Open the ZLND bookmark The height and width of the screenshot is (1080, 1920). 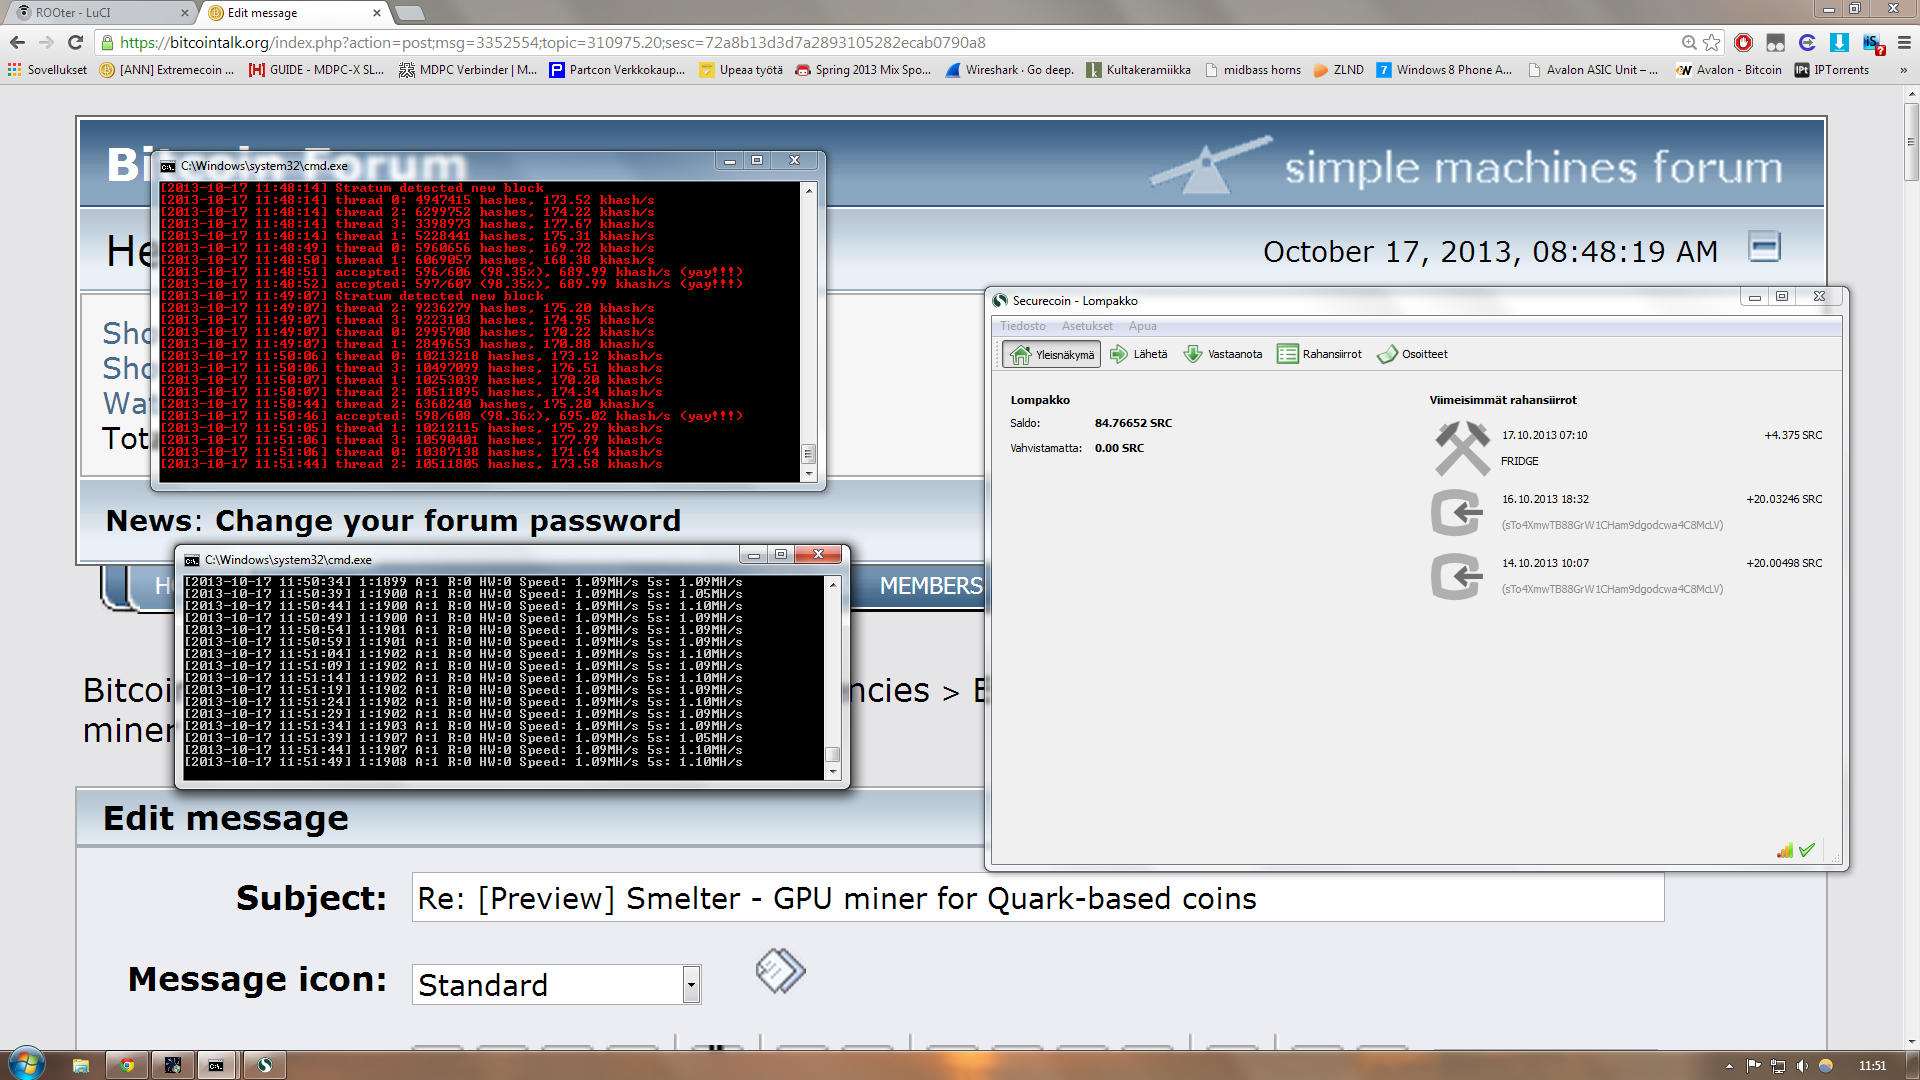[1339, 70]
